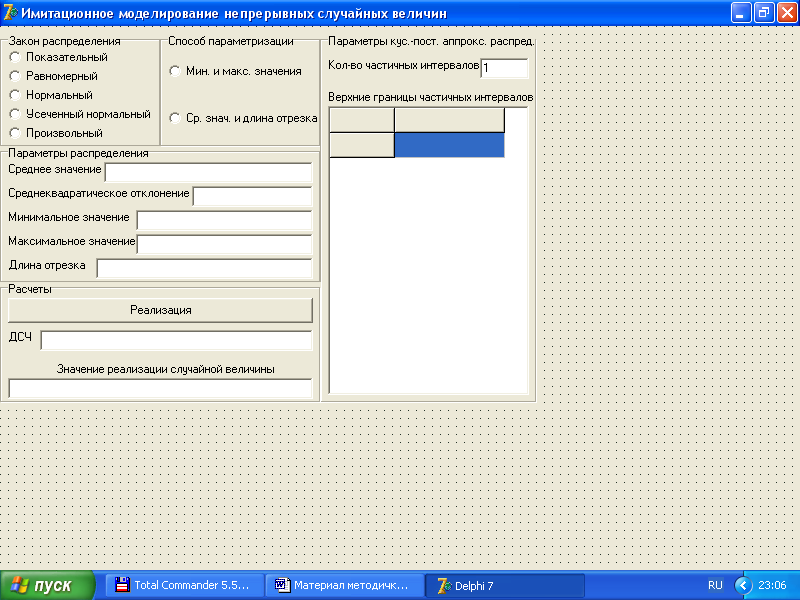Click the Длина отрезка input field
The image size is (800, 600).
point(204,268)
